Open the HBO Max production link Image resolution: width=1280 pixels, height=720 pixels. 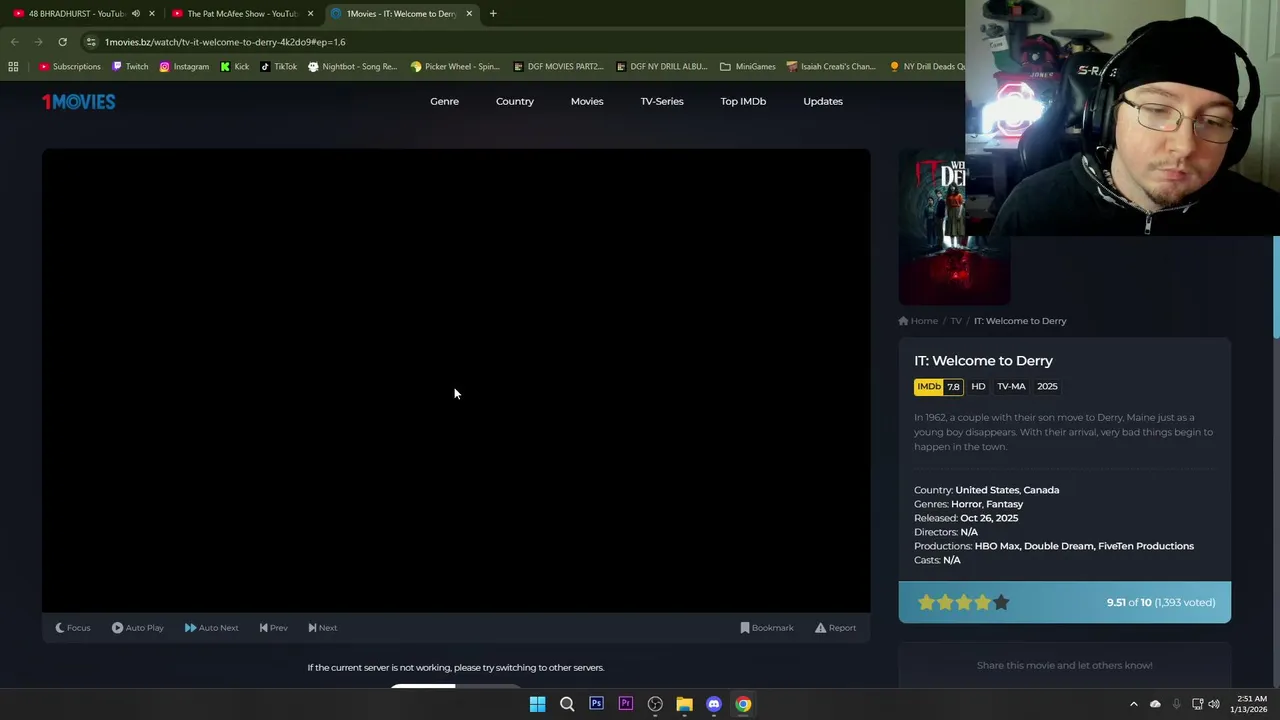[x=996, y=546]
